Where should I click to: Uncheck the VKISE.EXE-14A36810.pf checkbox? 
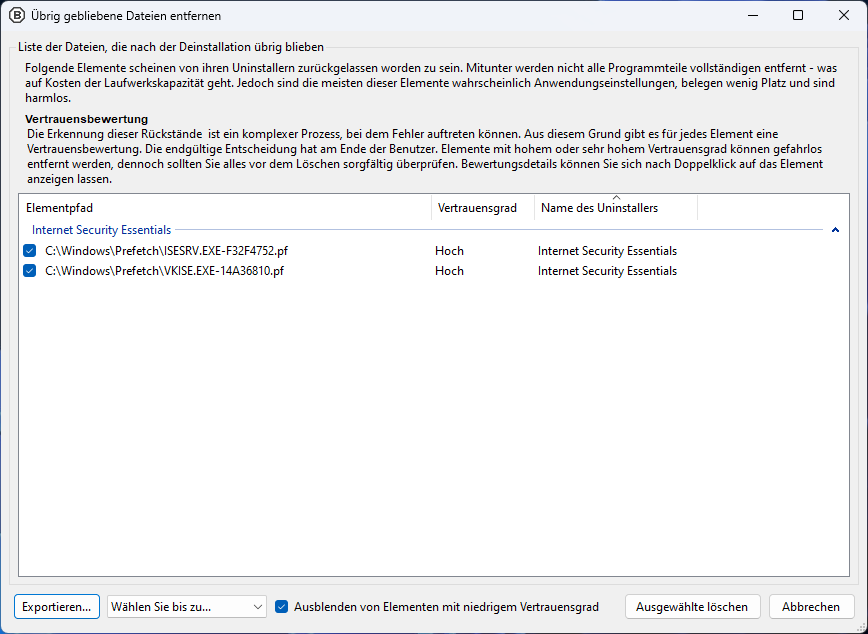coord(29,271)
